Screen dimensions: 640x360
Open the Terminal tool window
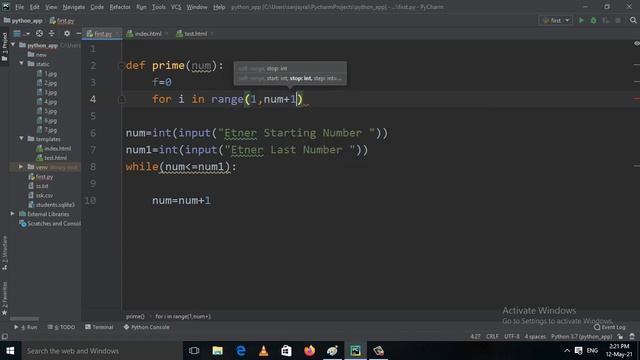coord(99,327)
